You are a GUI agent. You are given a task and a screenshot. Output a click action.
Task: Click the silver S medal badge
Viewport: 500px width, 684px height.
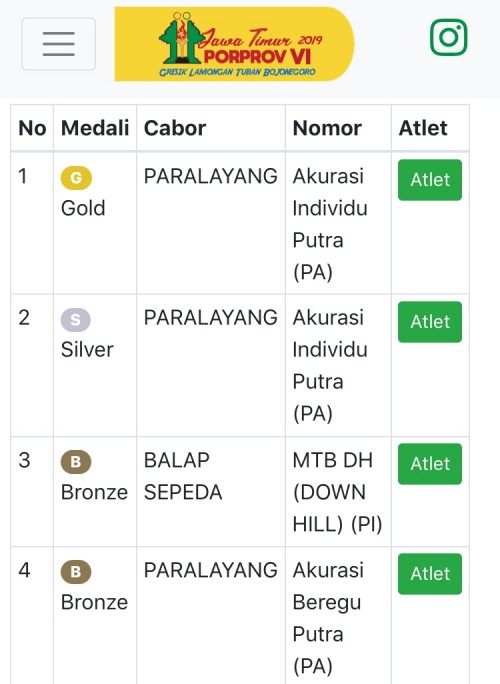click(75, 320)
